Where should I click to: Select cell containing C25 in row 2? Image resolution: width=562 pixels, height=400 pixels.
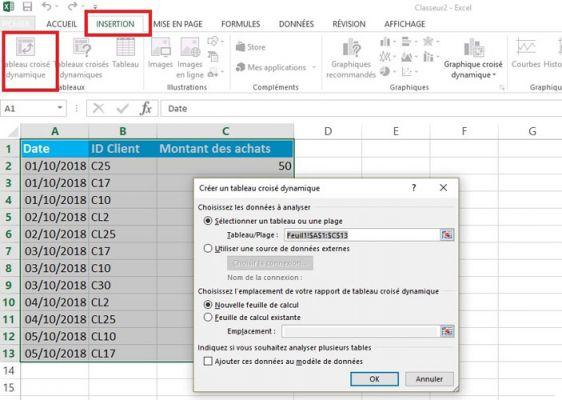(122, 166)
